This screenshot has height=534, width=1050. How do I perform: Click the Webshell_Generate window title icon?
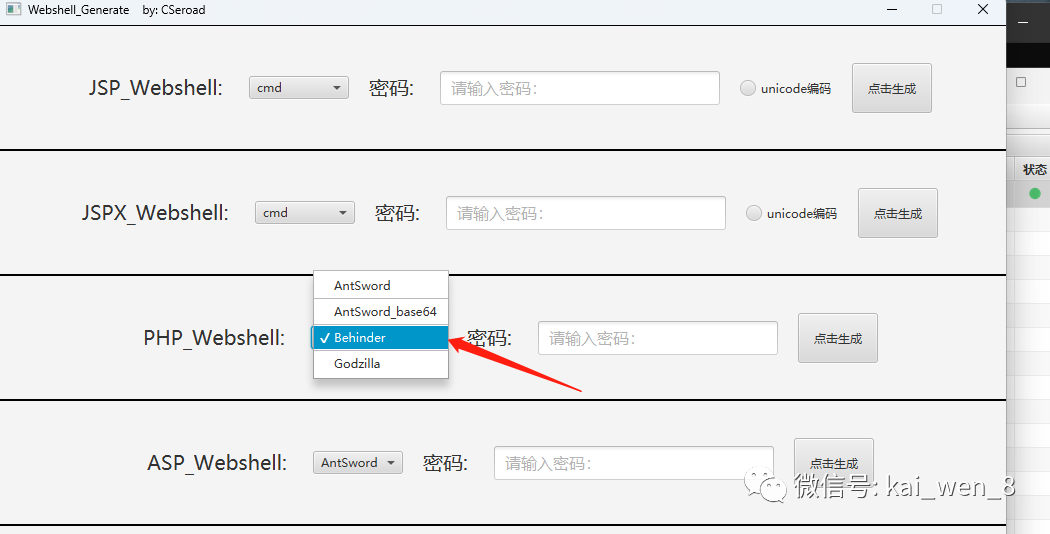pos(13,9)
